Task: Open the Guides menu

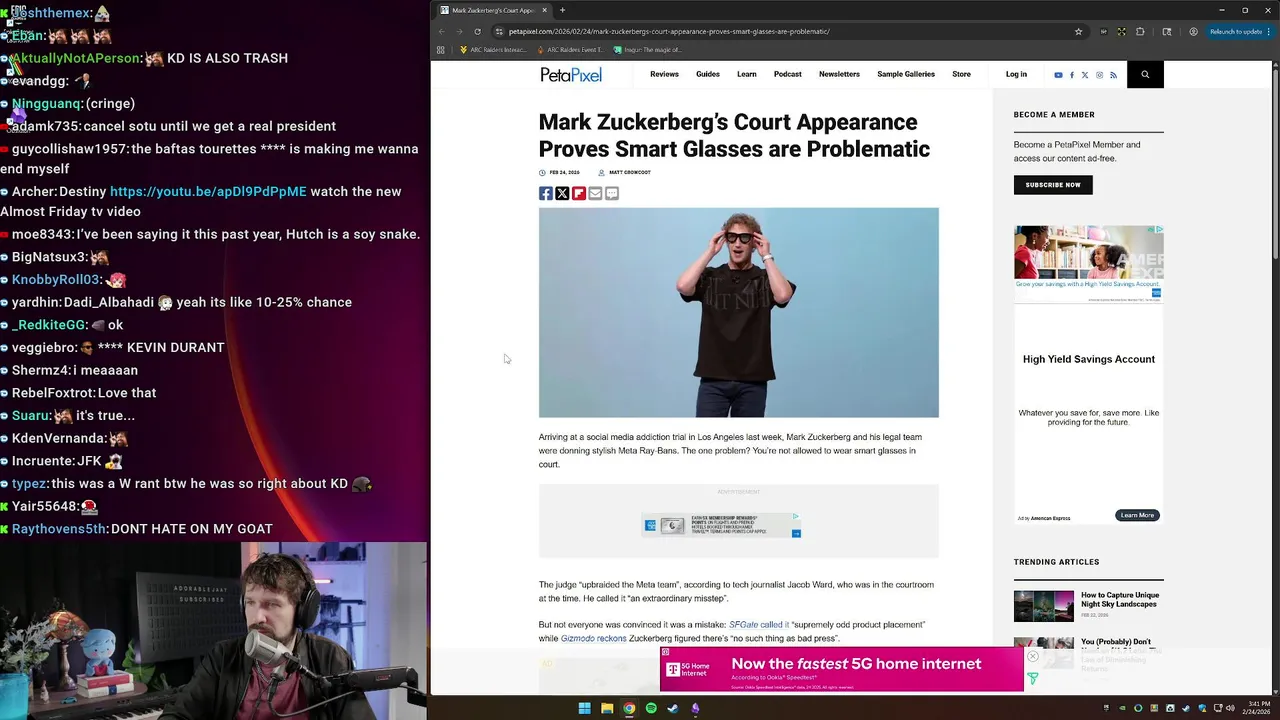Action: coord(708,74)
